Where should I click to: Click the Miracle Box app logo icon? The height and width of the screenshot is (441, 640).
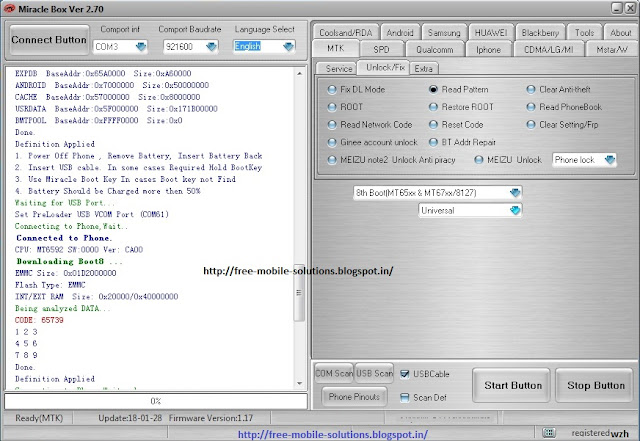[9, 9]
